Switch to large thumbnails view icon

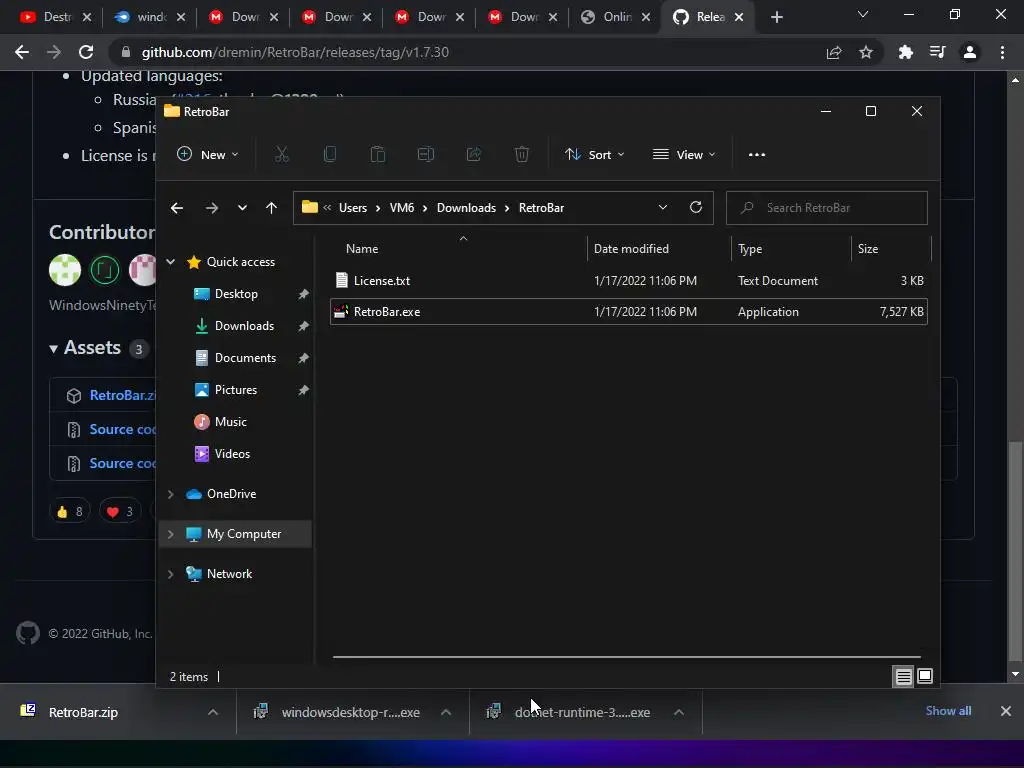(x=925, y=676)
